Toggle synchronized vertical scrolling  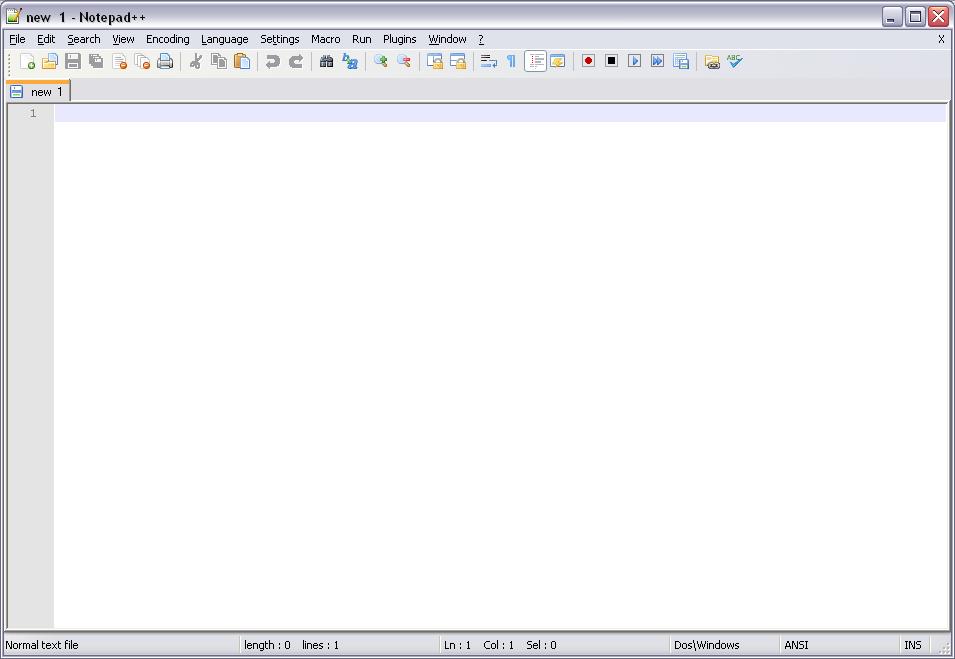click(435, 61)
